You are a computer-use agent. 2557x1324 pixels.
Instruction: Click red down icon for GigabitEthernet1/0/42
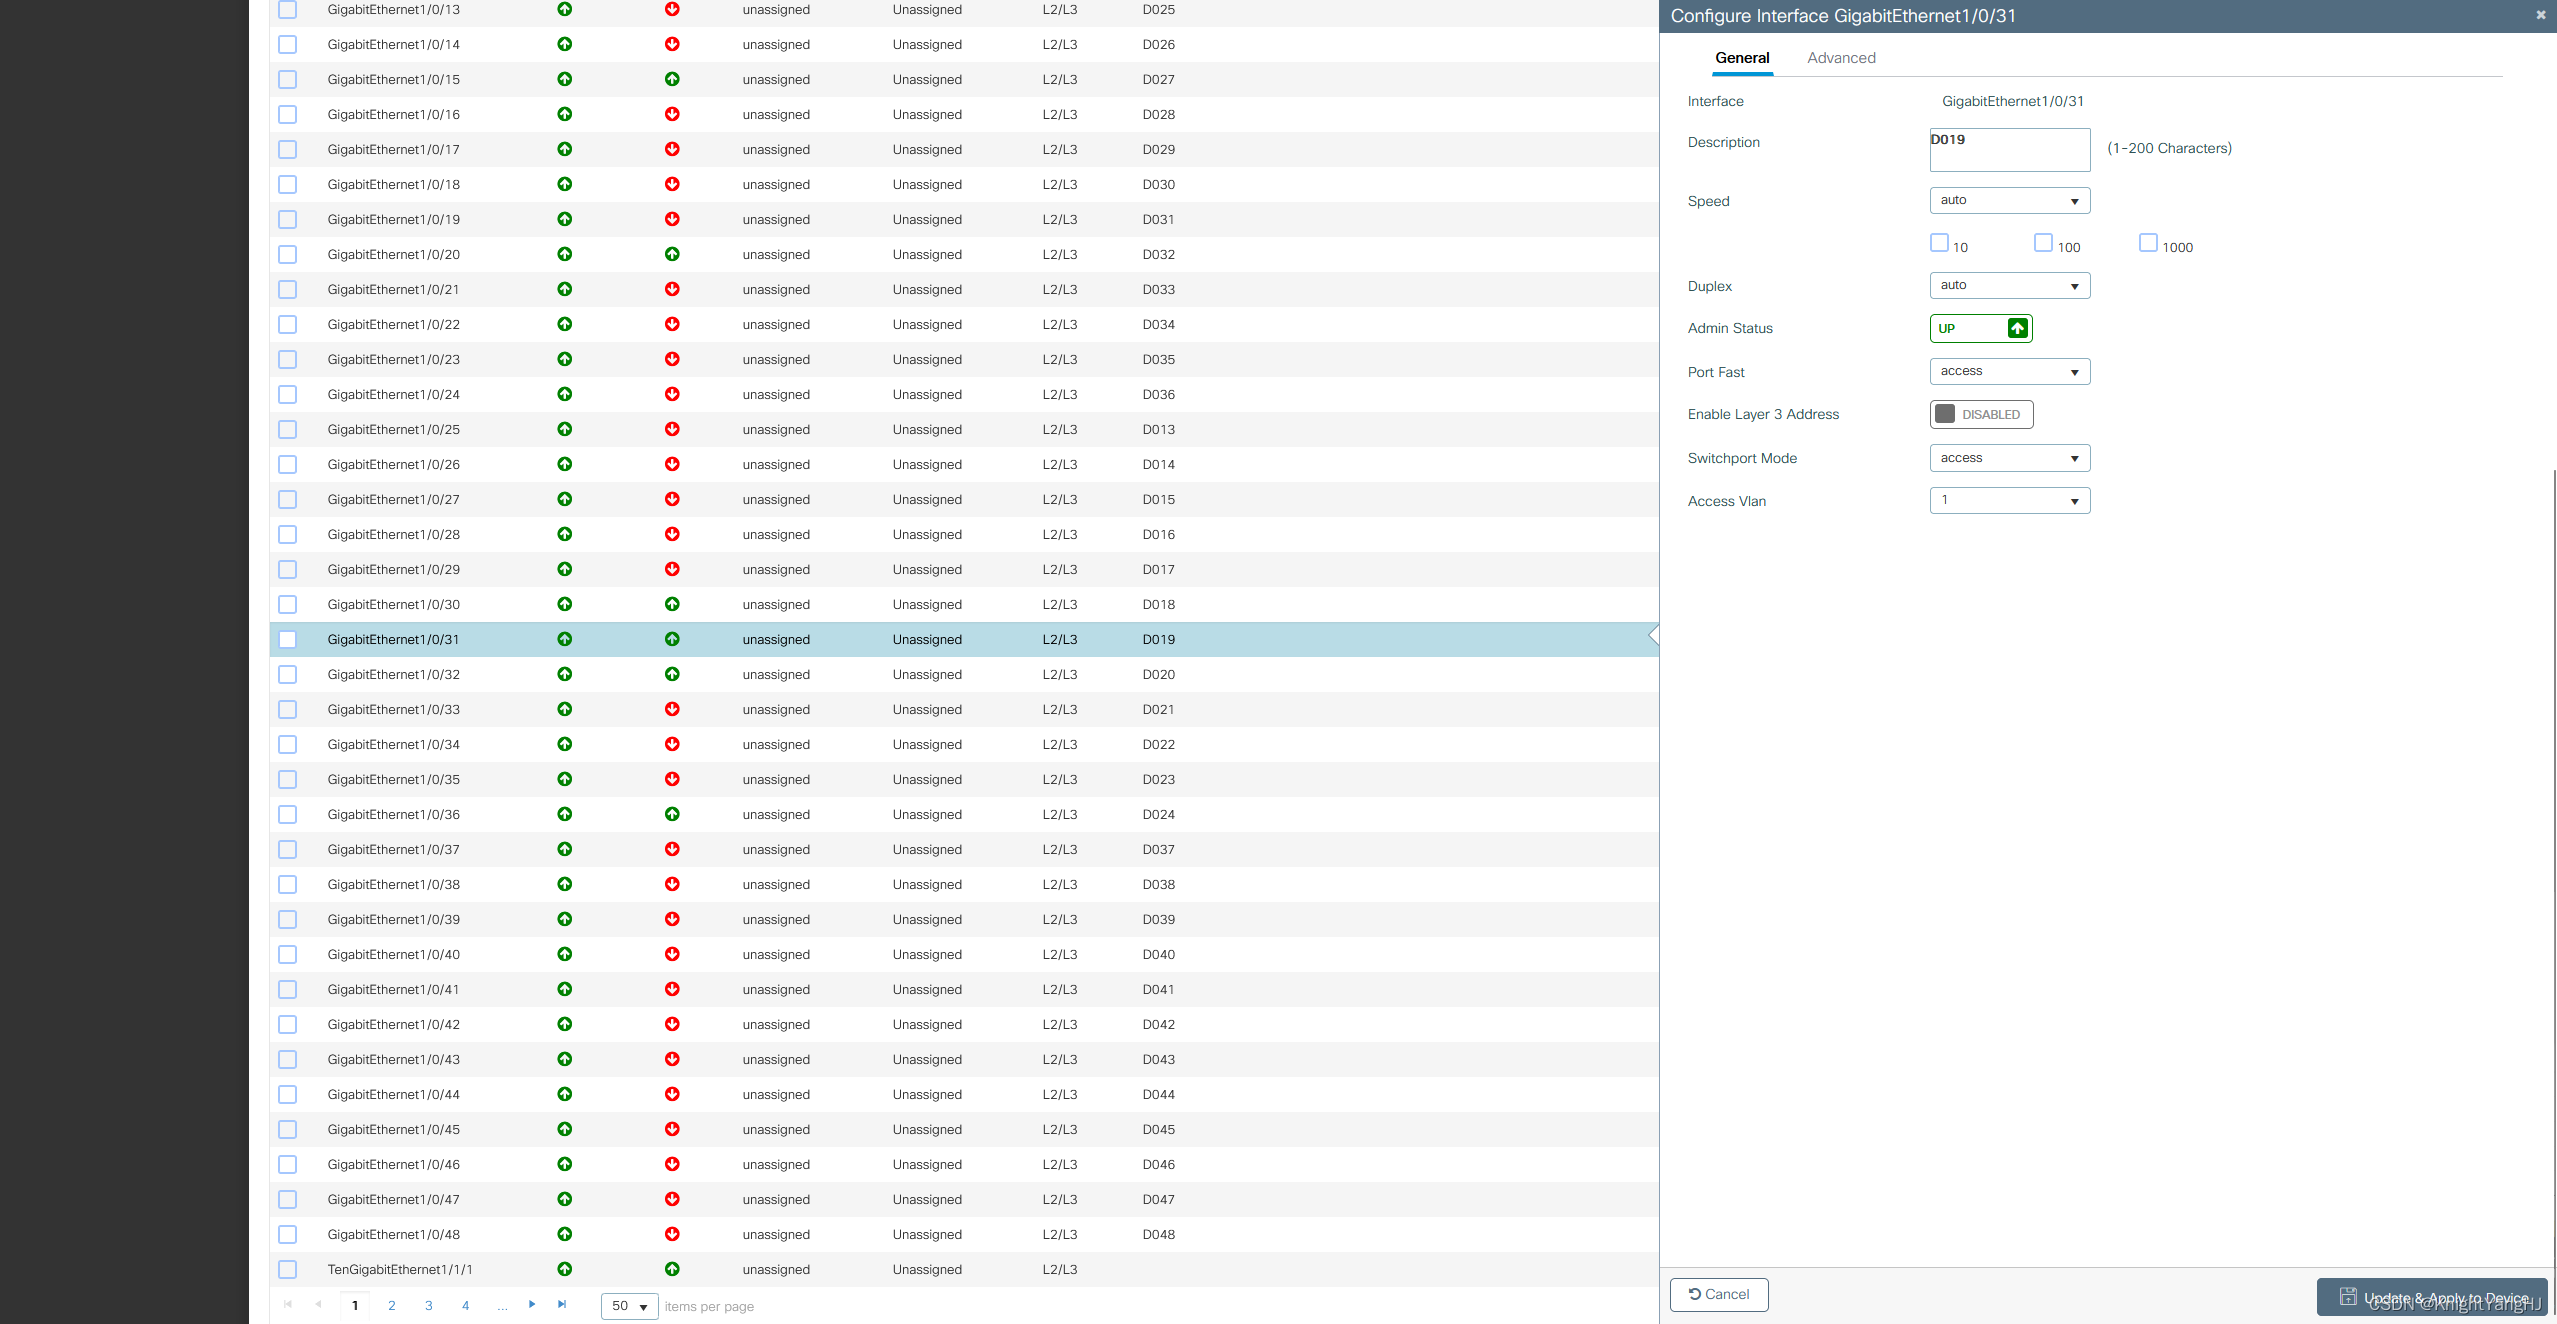(x=672, y=1024)
